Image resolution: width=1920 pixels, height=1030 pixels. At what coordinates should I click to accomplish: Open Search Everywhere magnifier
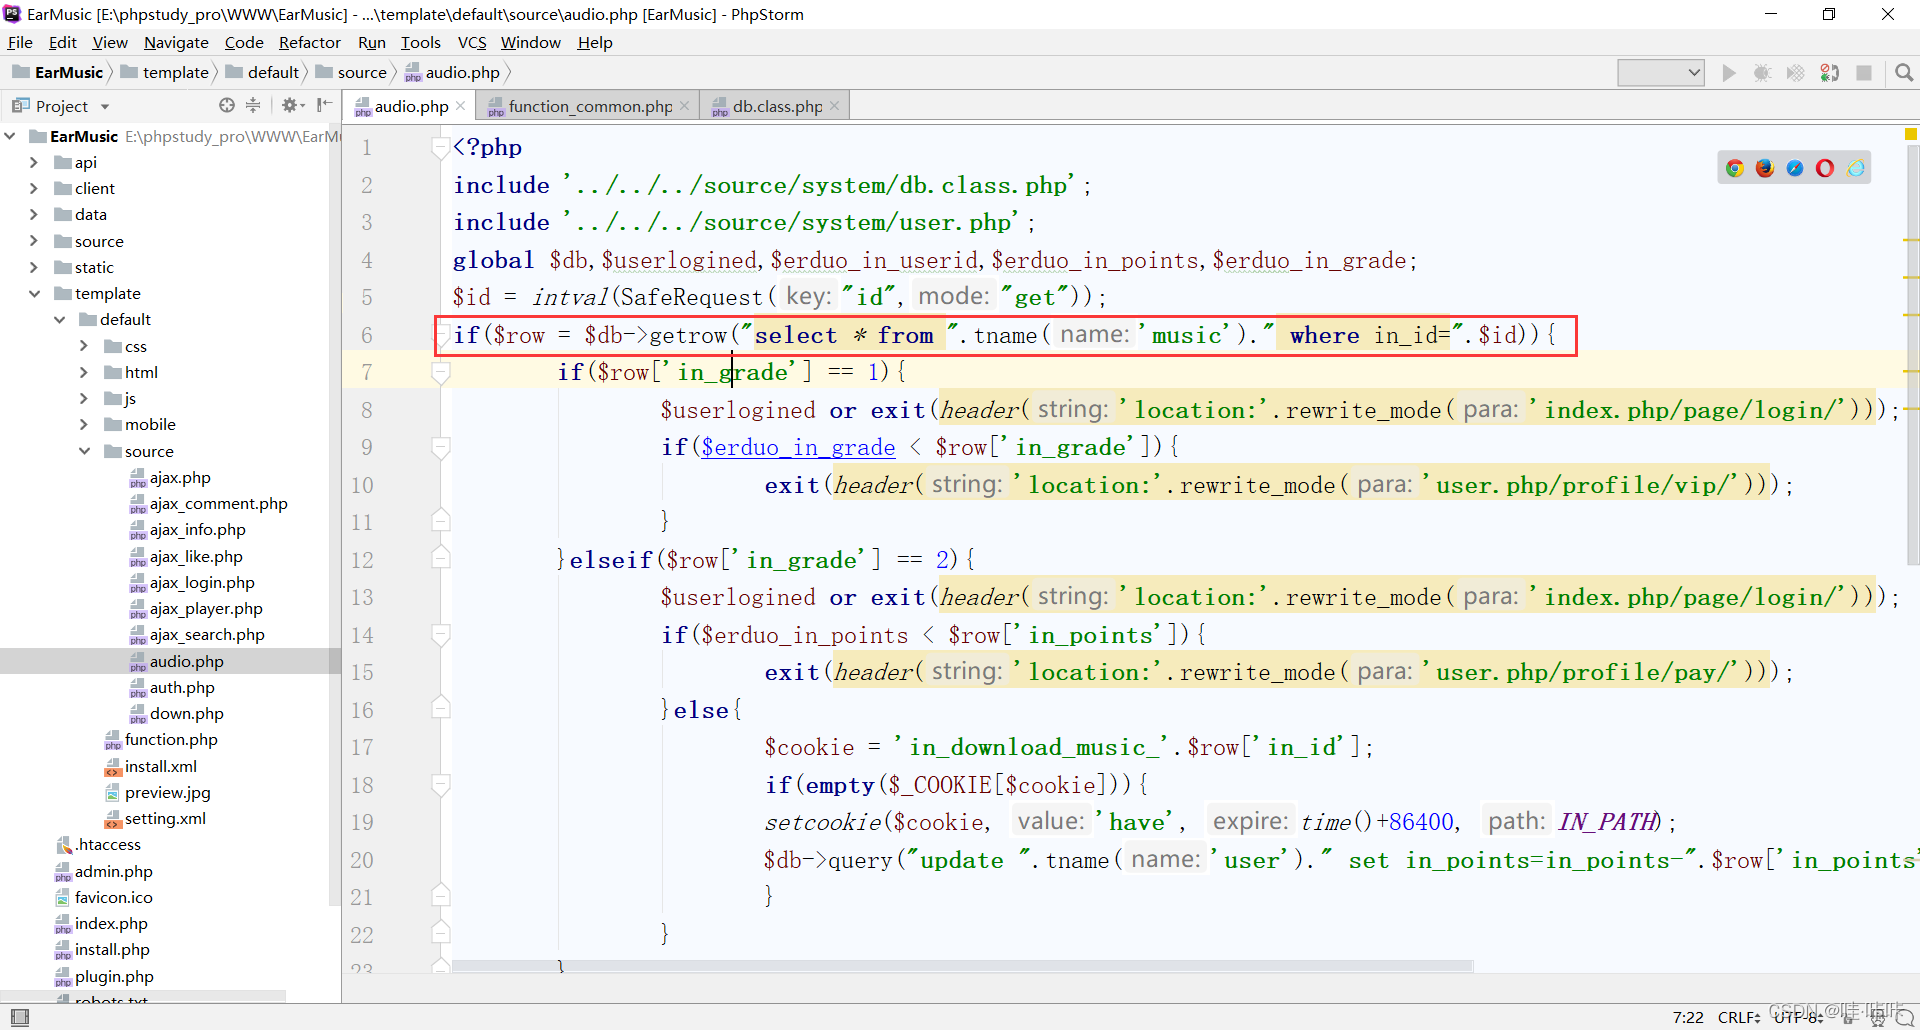[x=1904, y=73]
